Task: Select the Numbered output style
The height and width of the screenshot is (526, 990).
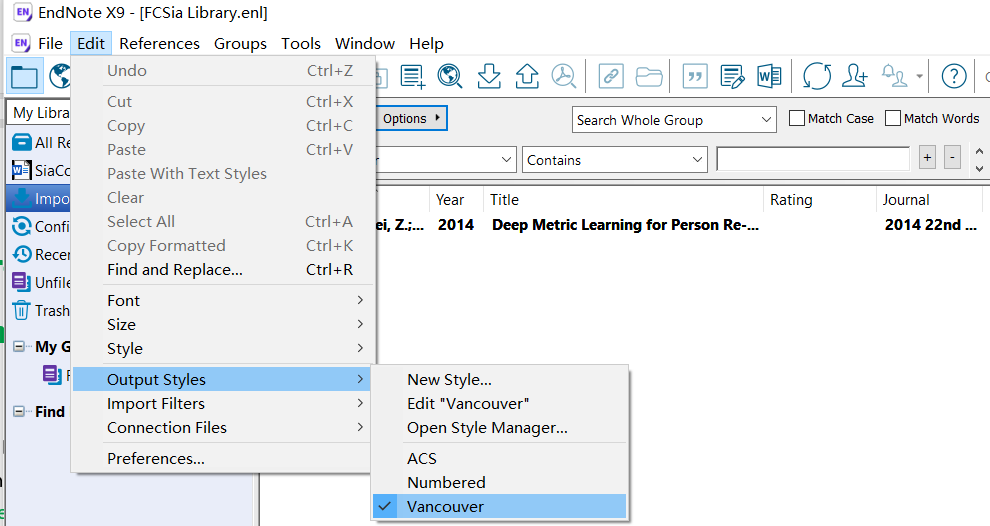Action: click(x=499, y=482)
